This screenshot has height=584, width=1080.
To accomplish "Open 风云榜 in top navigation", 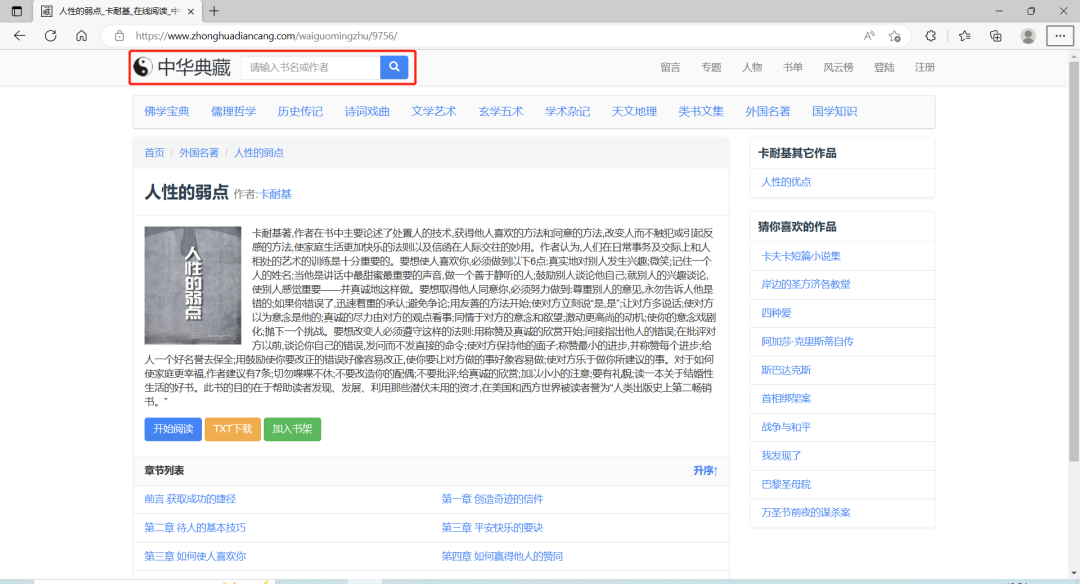I will [x=838, y=67].
